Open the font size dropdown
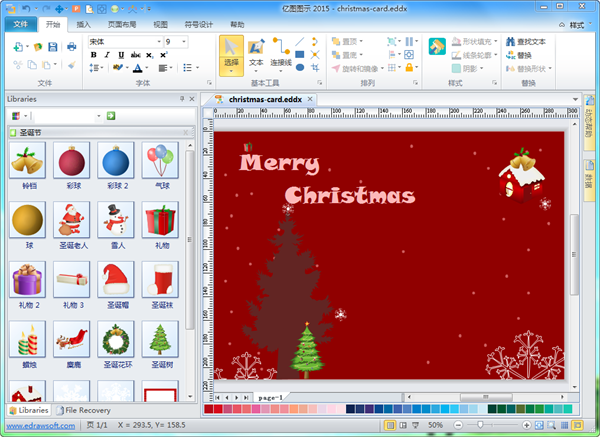This screenshot has width=600, height=437. coord(184,41)
